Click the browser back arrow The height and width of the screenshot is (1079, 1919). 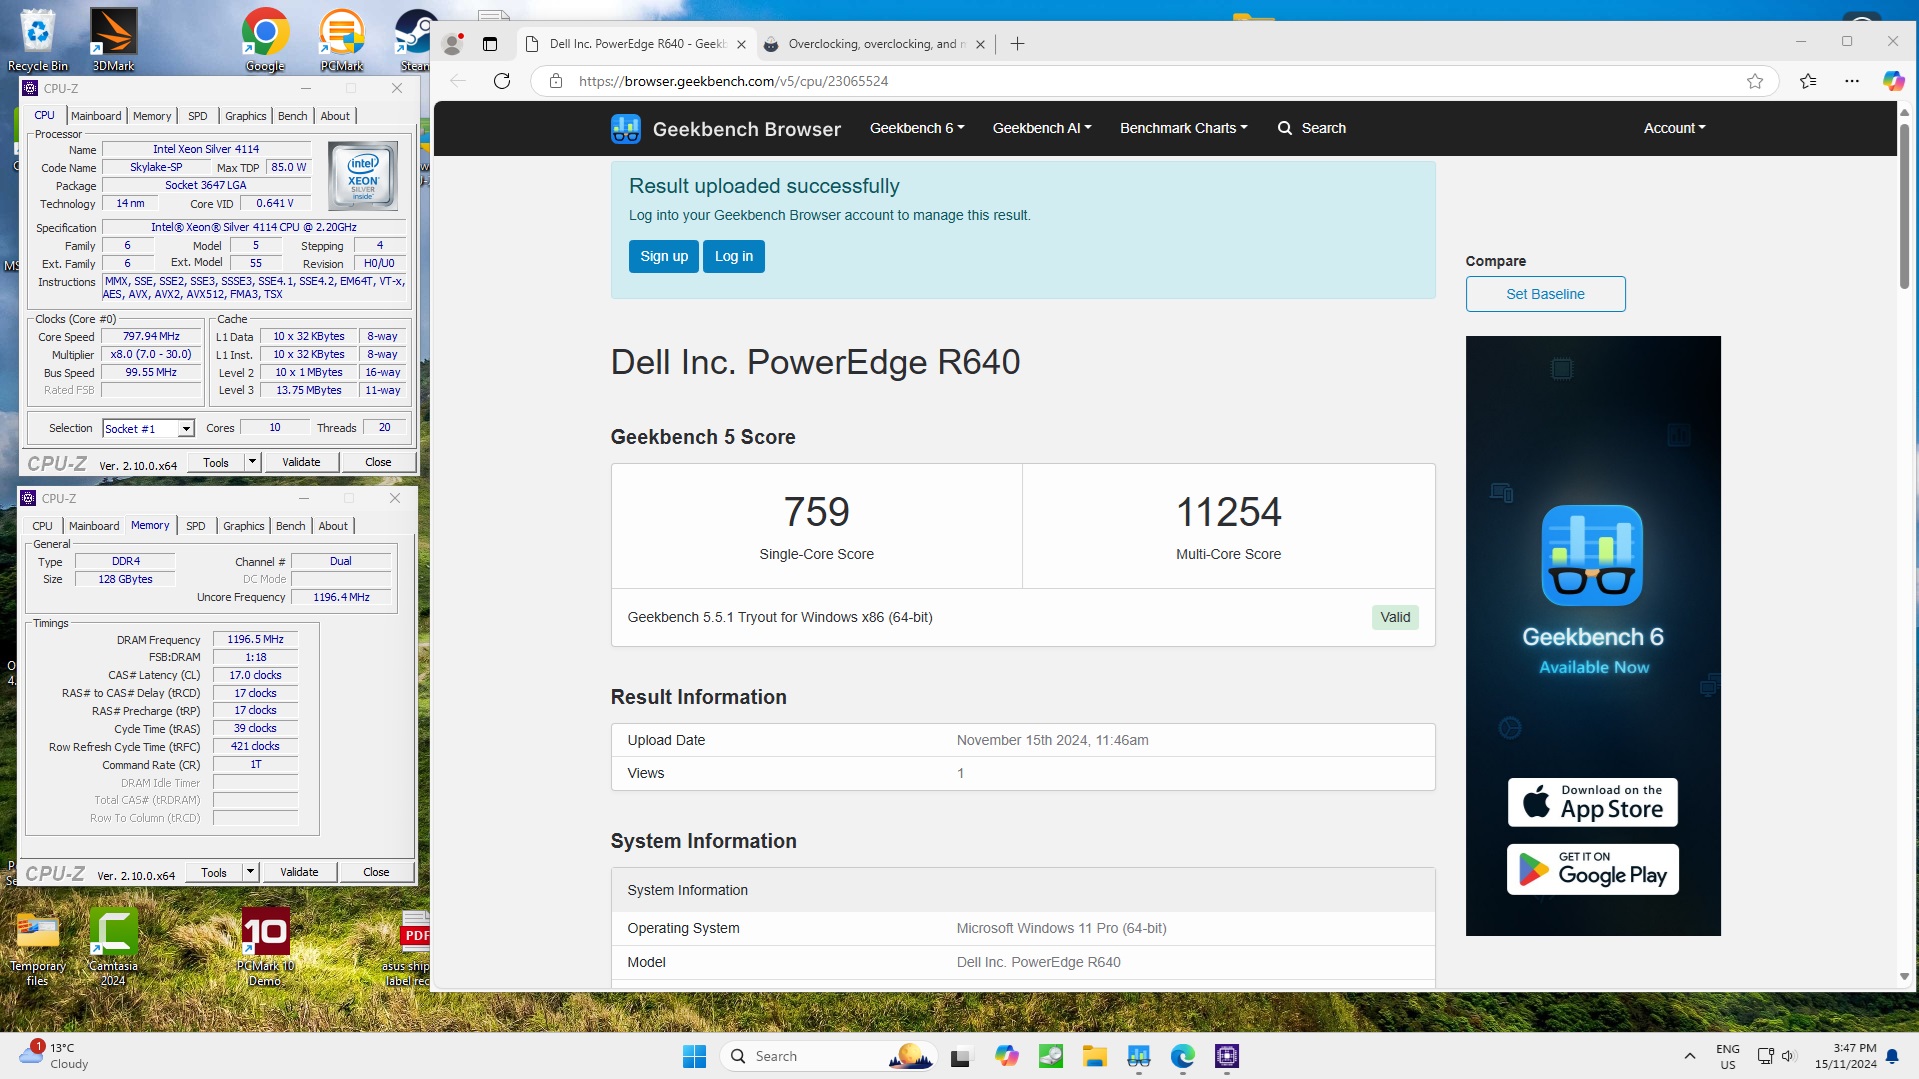pos(458,81)
